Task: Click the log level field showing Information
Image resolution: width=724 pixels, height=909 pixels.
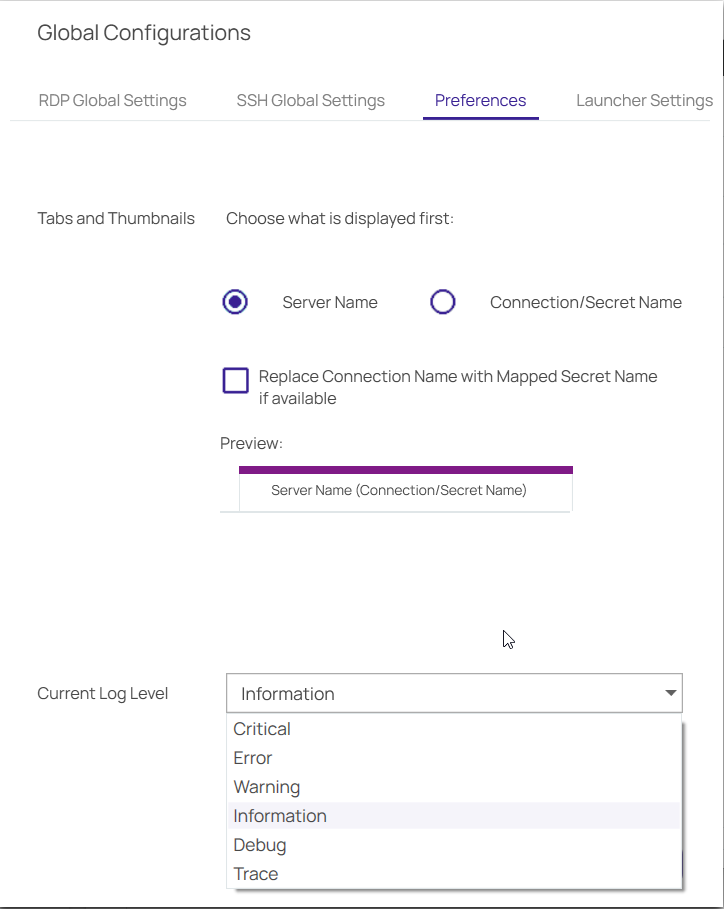Action: coord(440,693)
